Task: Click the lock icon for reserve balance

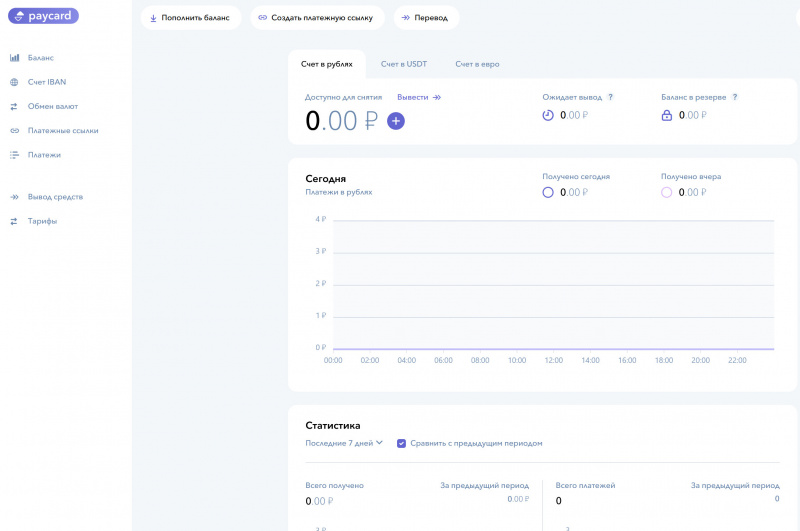Action: coord(667,116)
